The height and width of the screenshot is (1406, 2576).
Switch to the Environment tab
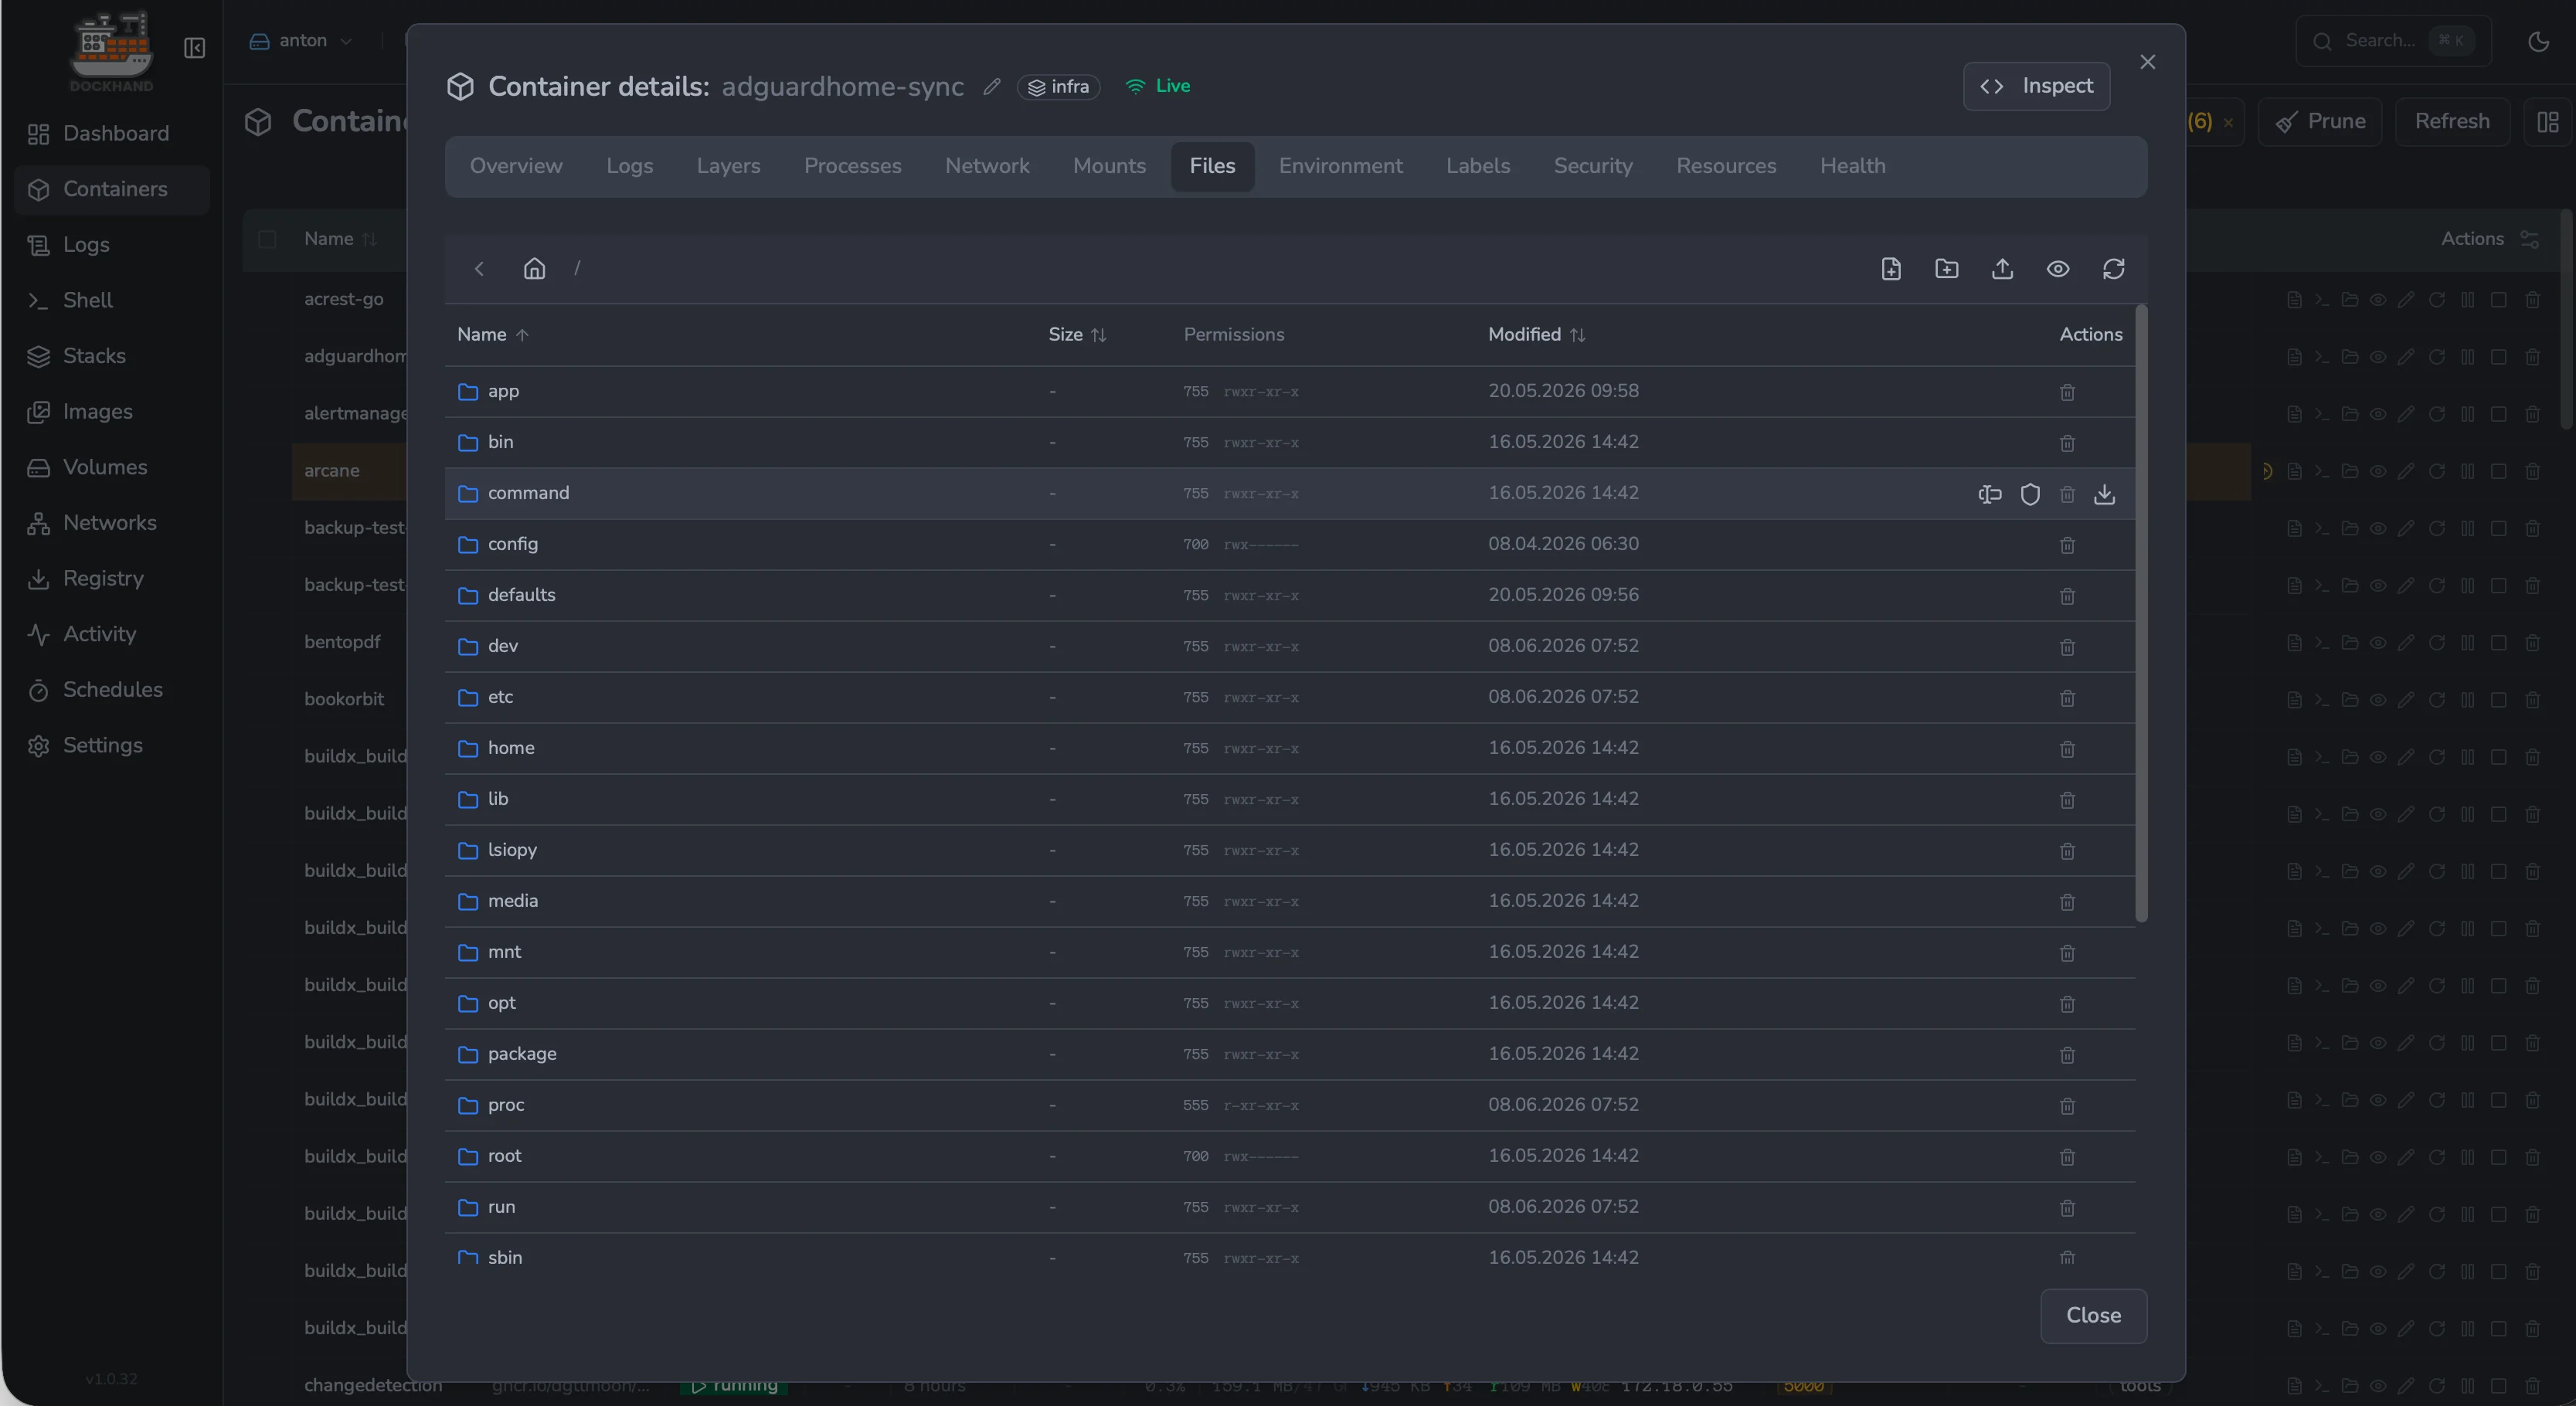pyautogui.click(x=1340, y=166)
